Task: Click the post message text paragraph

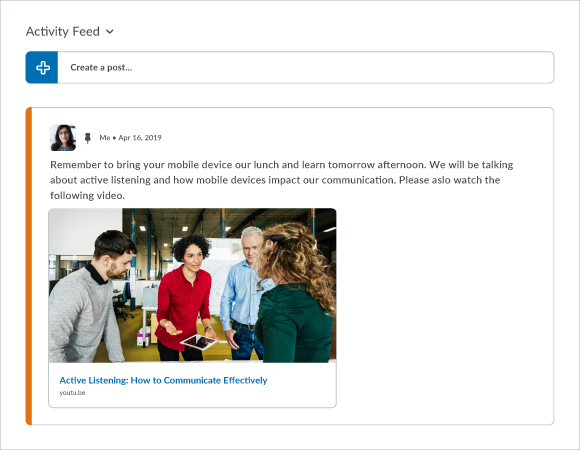Action: click(x=281, y=180)
